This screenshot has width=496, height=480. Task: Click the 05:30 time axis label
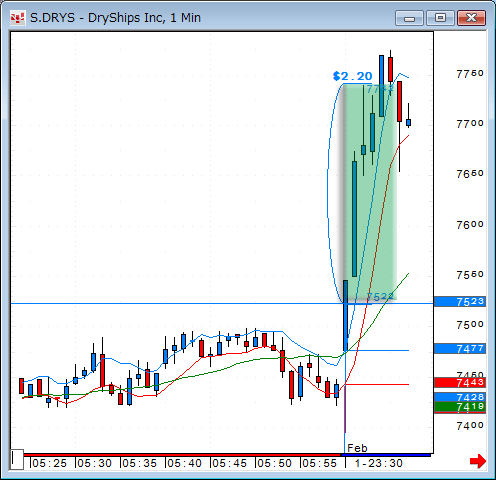(x=94, y=463)
